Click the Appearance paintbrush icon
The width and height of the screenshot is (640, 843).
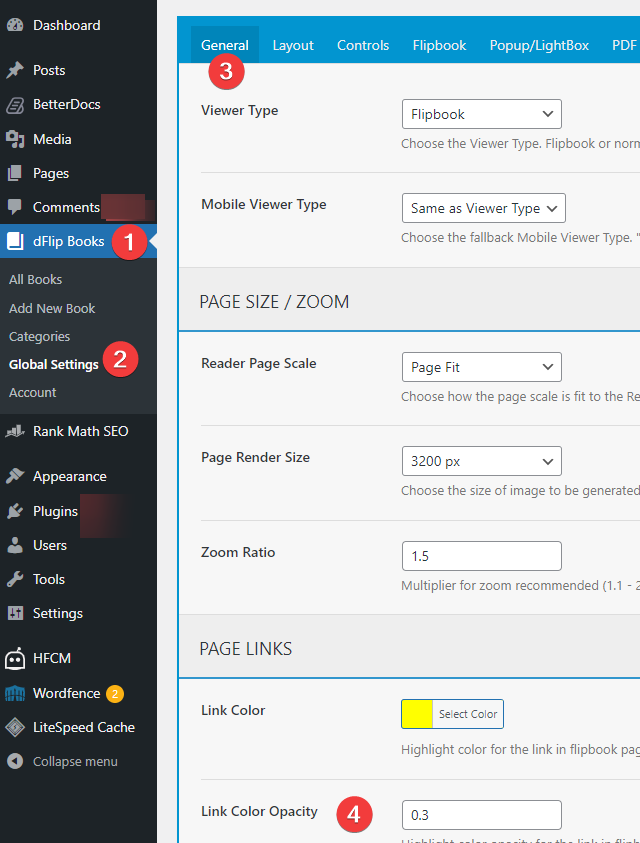[x=15, y=476]
